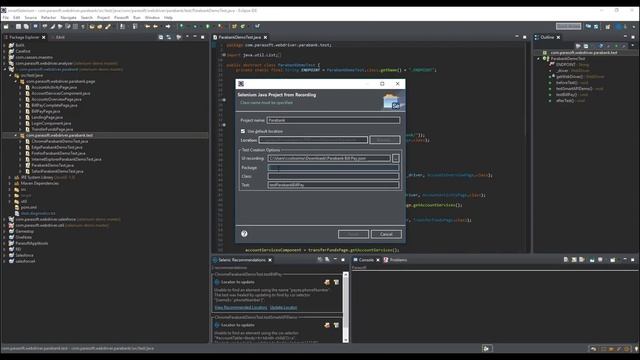Viewport: 640px width, 360px height.
Task: Click the View Recommended Locators link
Action: pyautogui.click(x=241, y=307)
